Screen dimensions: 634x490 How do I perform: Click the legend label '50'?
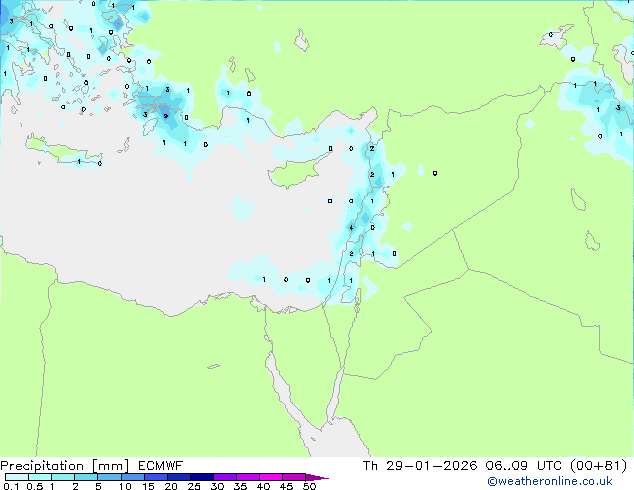[309, 486]
